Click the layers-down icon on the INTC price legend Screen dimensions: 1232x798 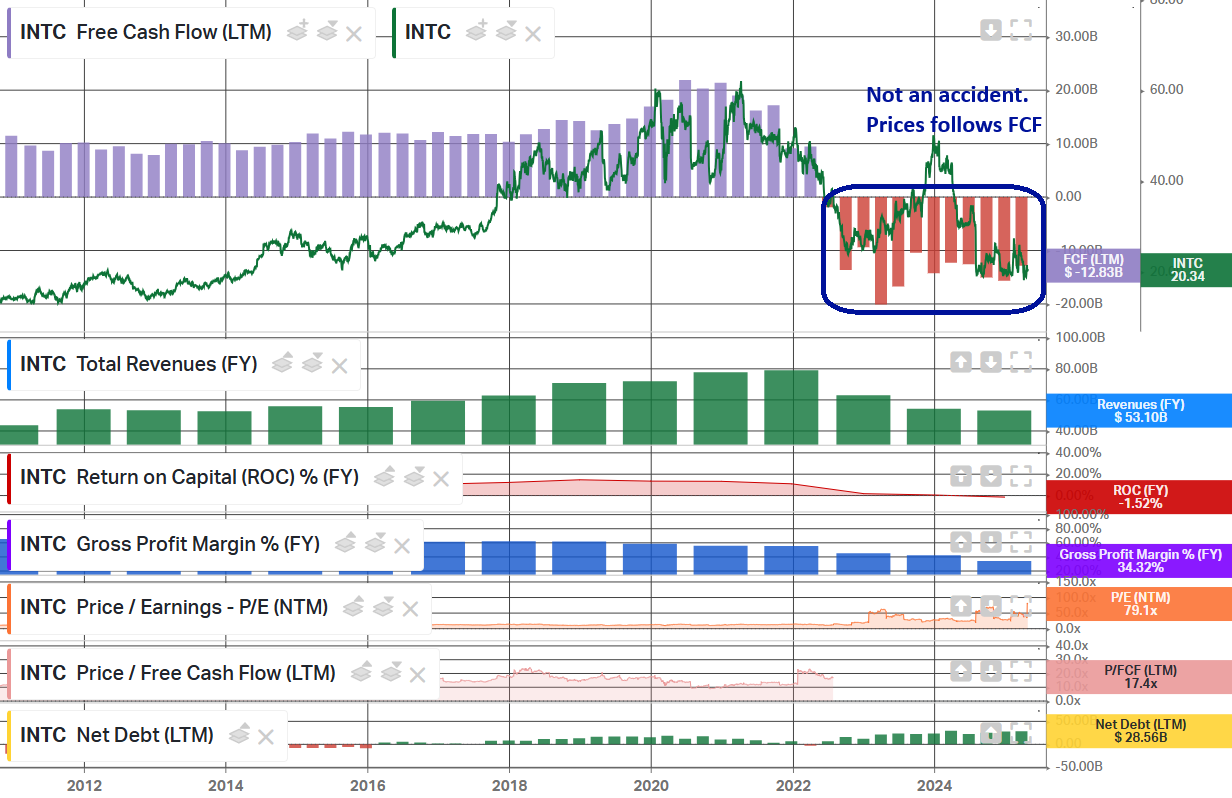click(506, 32)
